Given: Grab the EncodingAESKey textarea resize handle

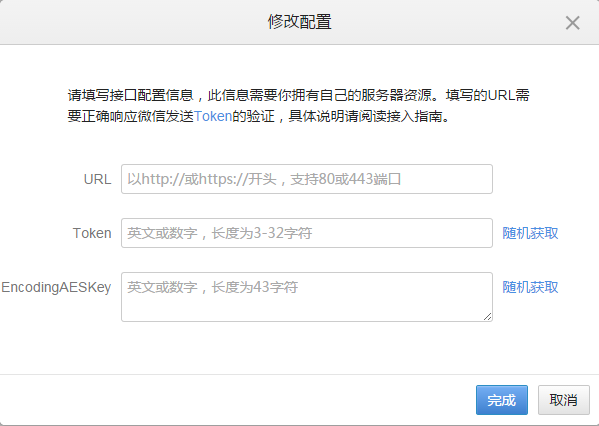Looking at the screenshot, I should [487, 316].
